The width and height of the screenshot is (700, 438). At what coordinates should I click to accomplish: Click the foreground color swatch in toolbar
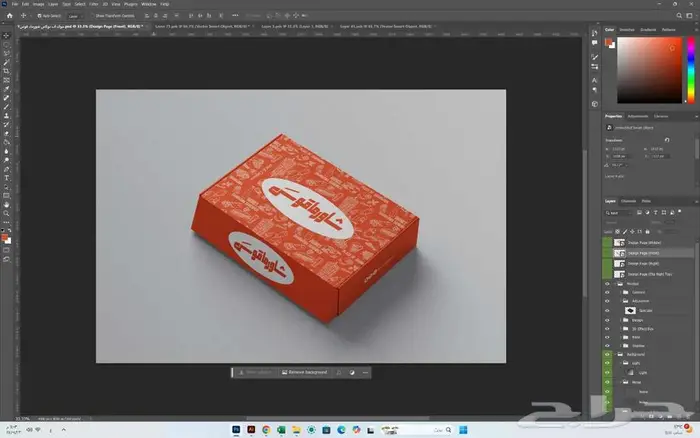4,238
